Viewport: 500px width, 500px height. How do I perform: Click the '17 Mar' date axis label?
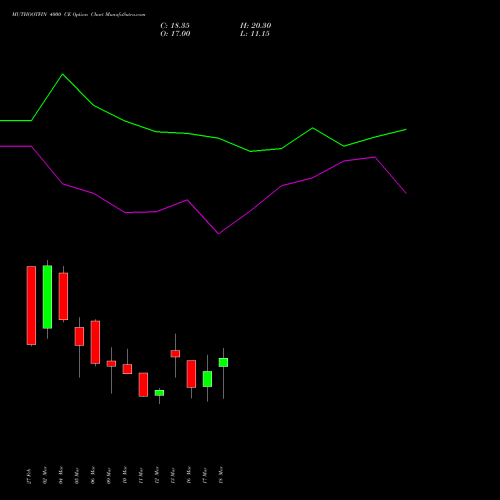(x=205, y=475)
